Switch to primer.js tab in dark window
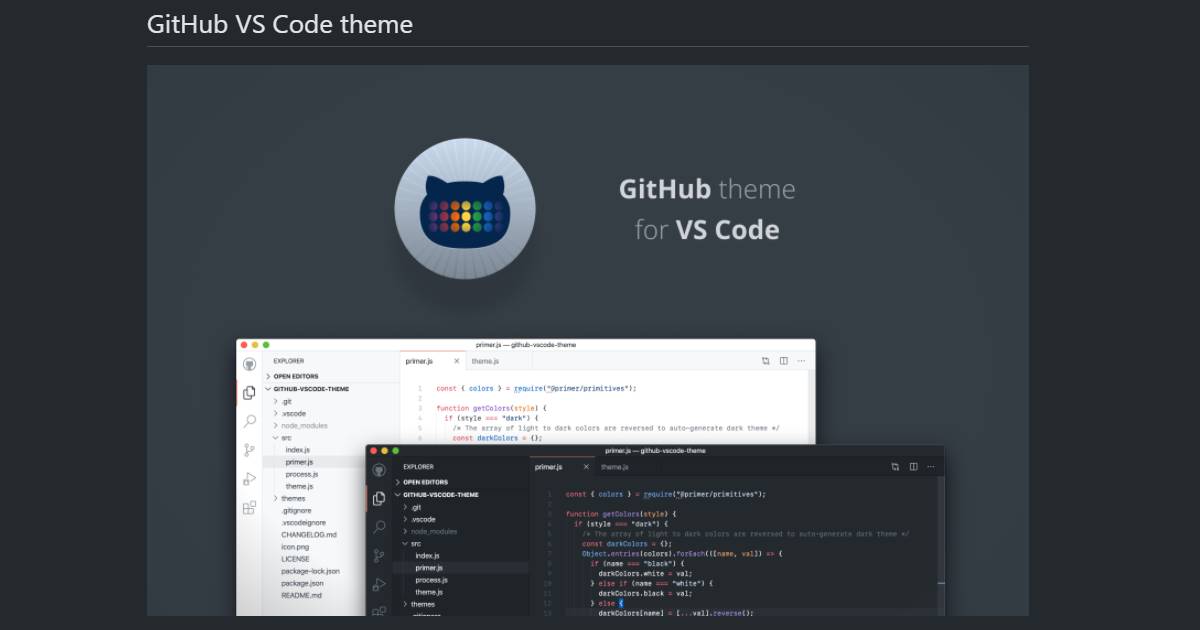The width and height of the screenshot is (1200, 630). [562, 467]
